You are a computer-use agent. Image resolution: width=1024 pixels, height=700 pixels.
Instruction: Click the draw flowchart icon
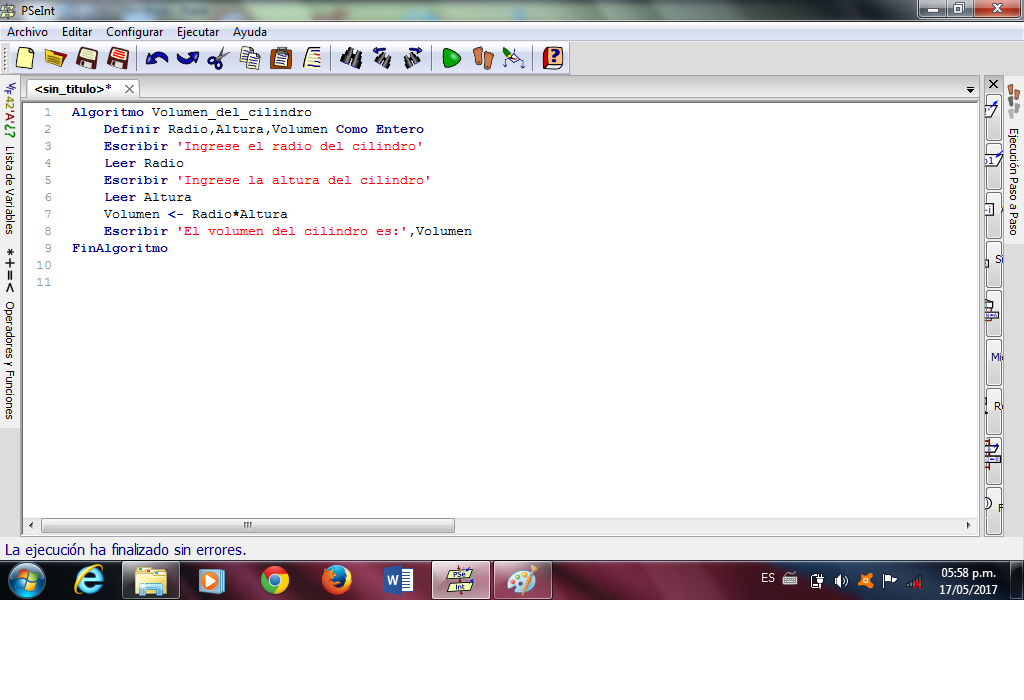click(x=513, y=58)
